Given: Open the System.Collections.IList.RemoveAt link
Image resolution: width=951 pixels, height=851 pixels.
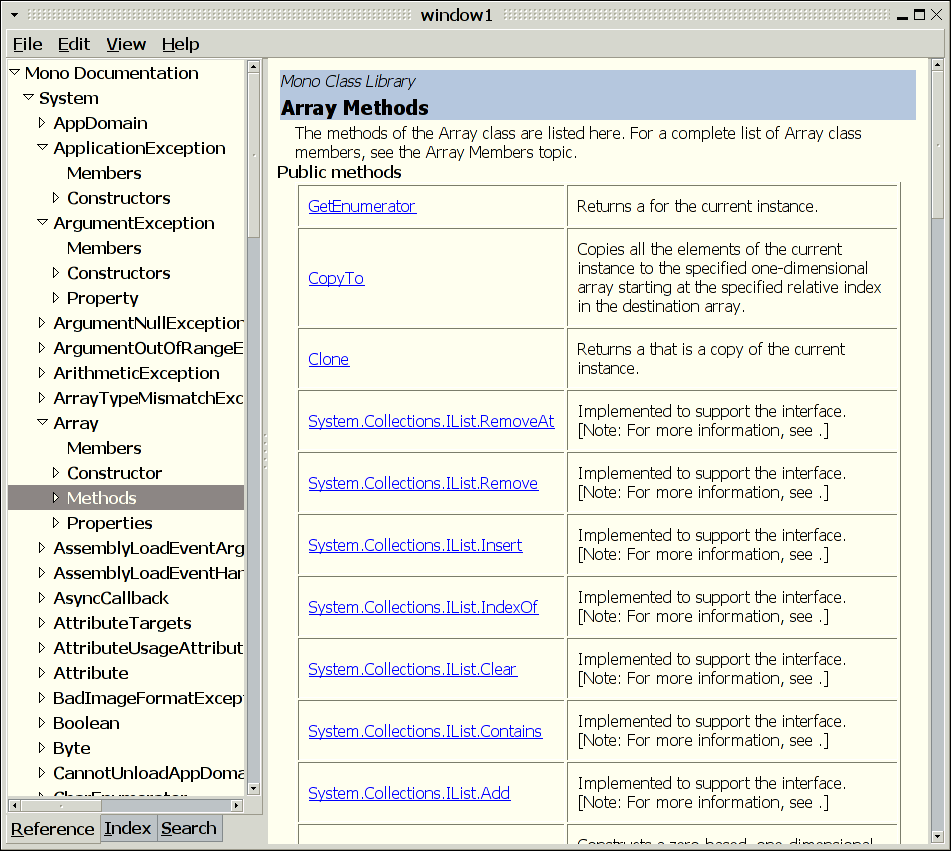Looking at the screenshot, I should (431, 421).
